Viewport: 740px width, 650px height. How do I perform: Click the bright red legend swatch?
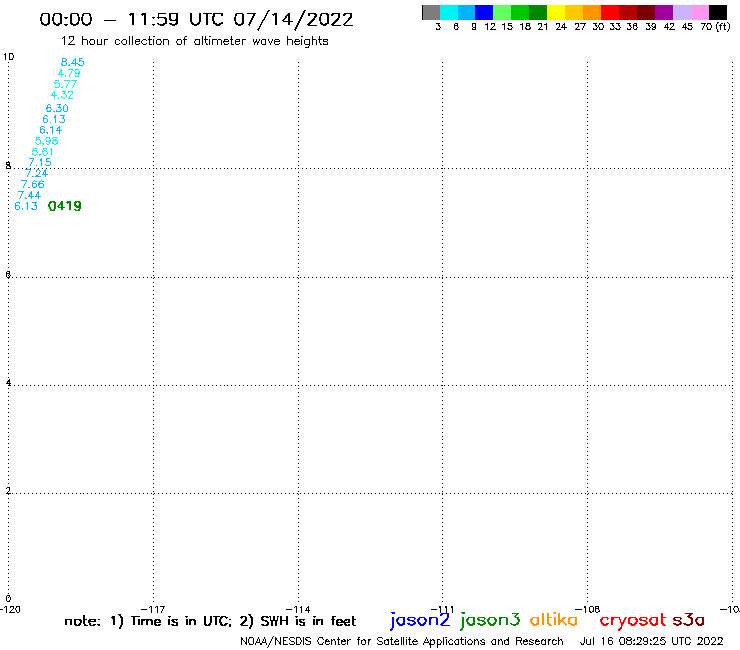610,12
